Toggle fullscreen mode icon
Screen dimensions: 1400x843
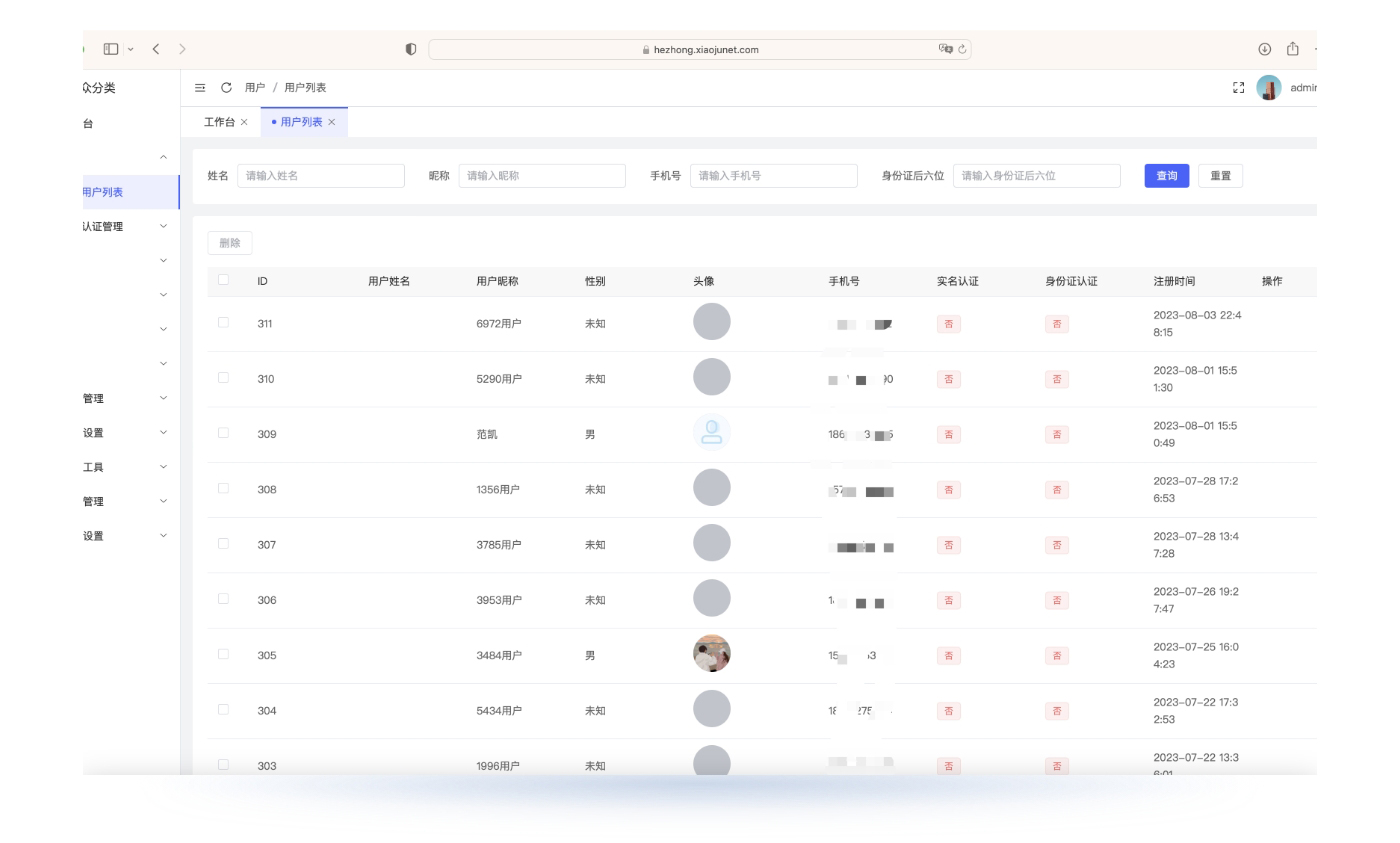coord(1239,88)
